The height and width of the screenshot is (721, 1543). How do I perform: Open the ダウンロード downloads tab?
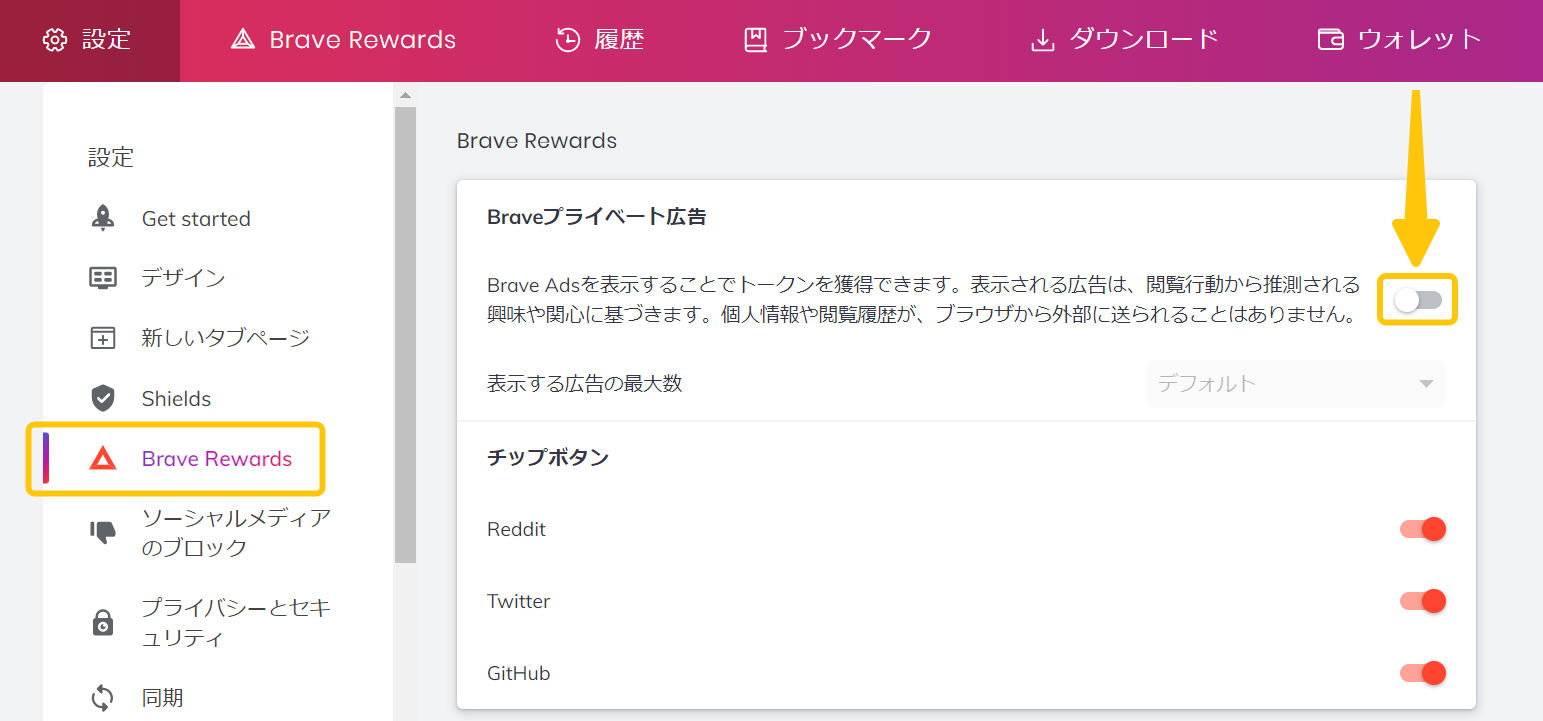1125,41
